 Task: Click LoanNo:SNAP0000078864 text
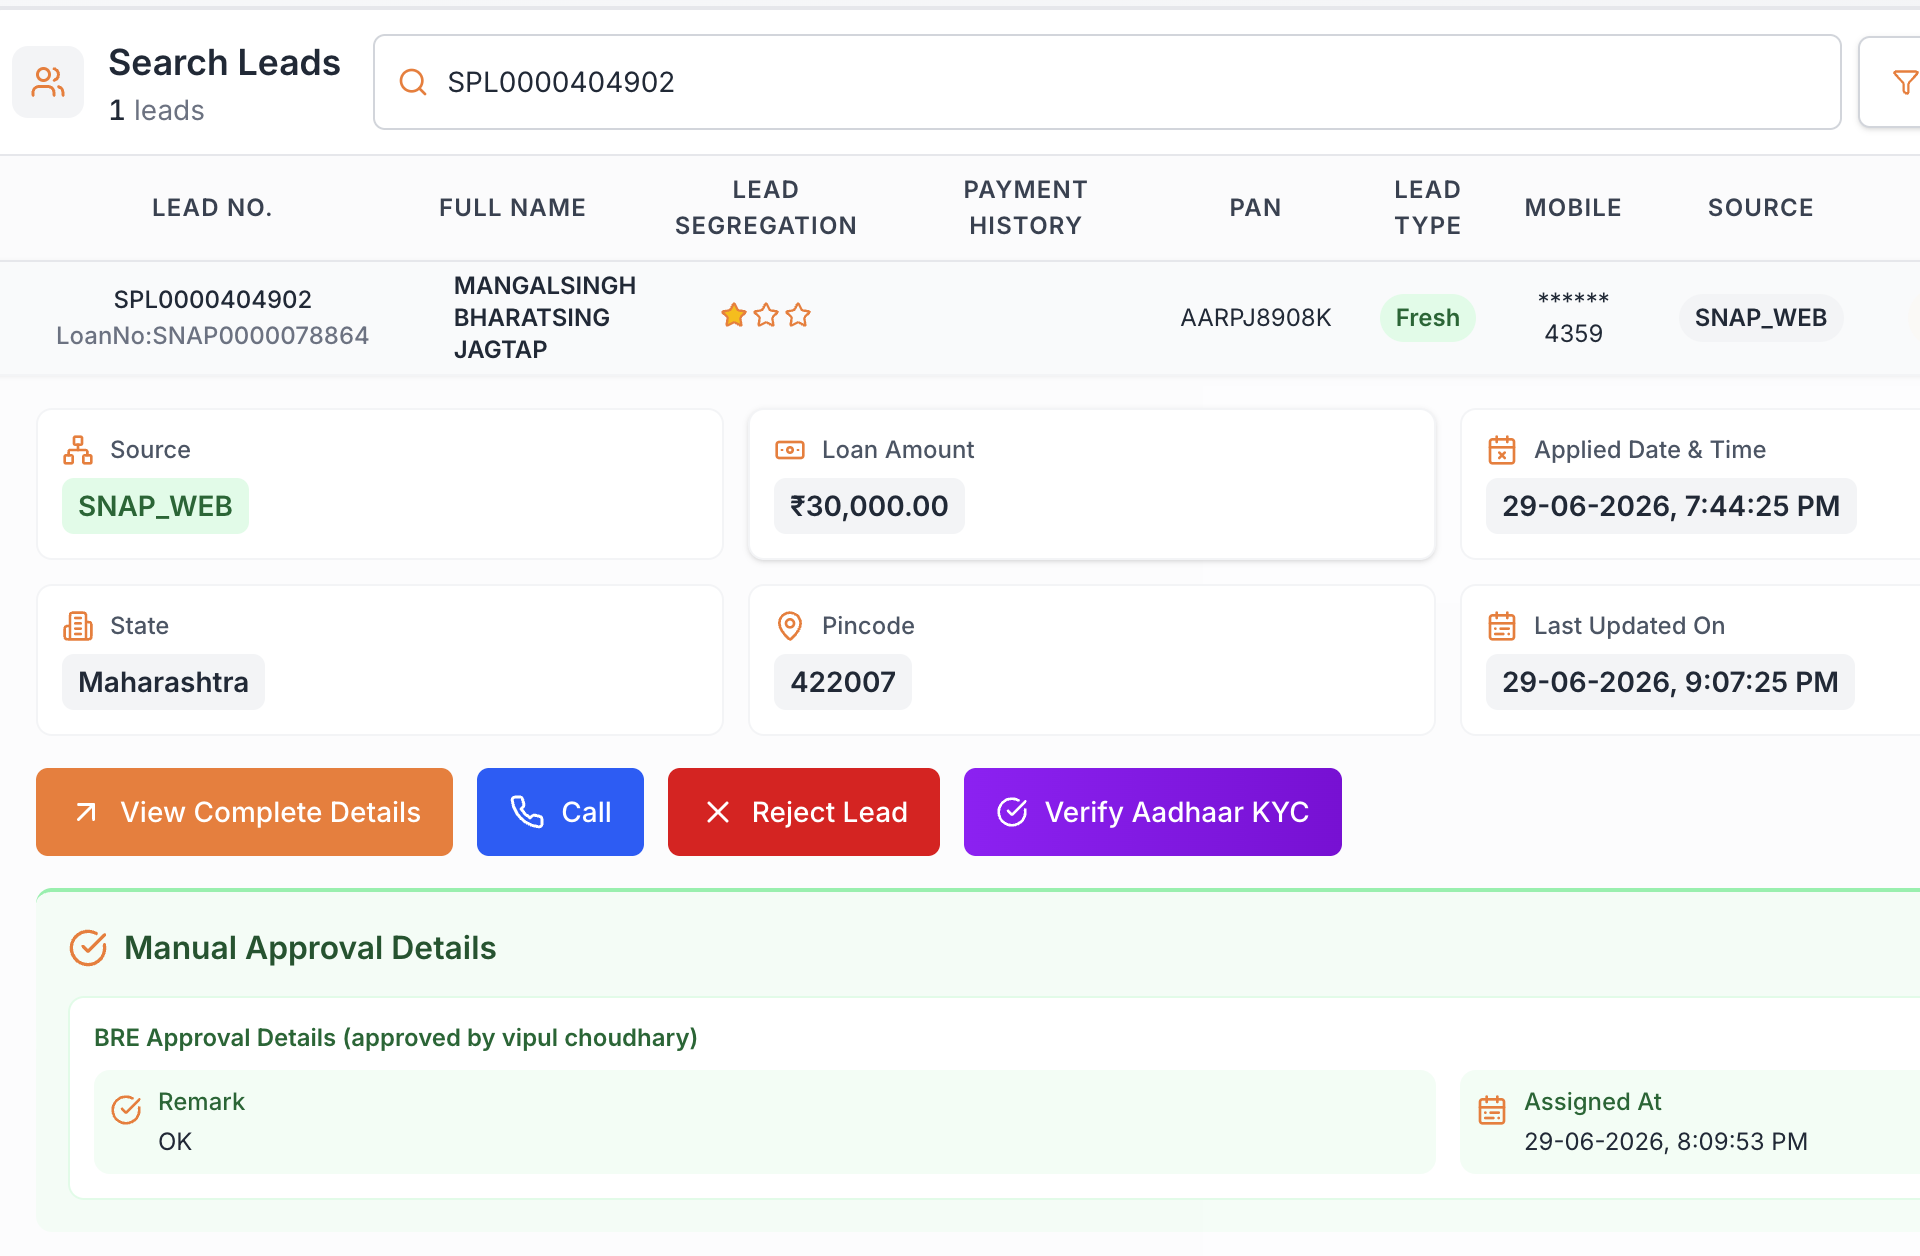213,335
